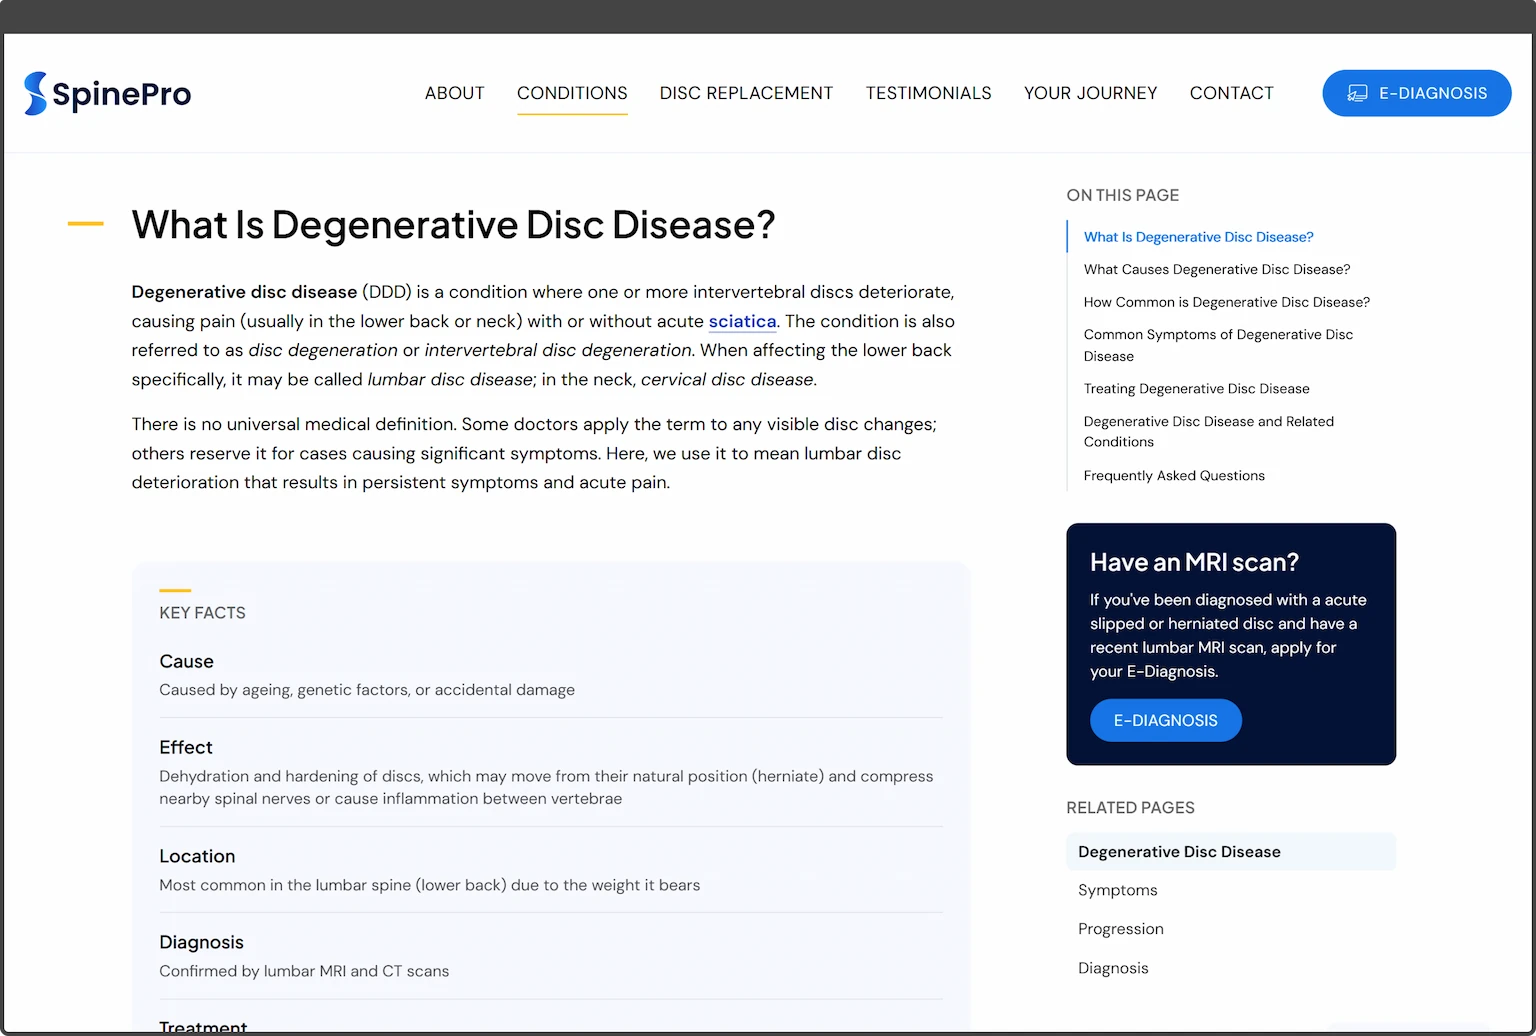This screenshot has width=1536, height=1036.
Task: Click the SpinePro logo icon
Action: (36, 93)
